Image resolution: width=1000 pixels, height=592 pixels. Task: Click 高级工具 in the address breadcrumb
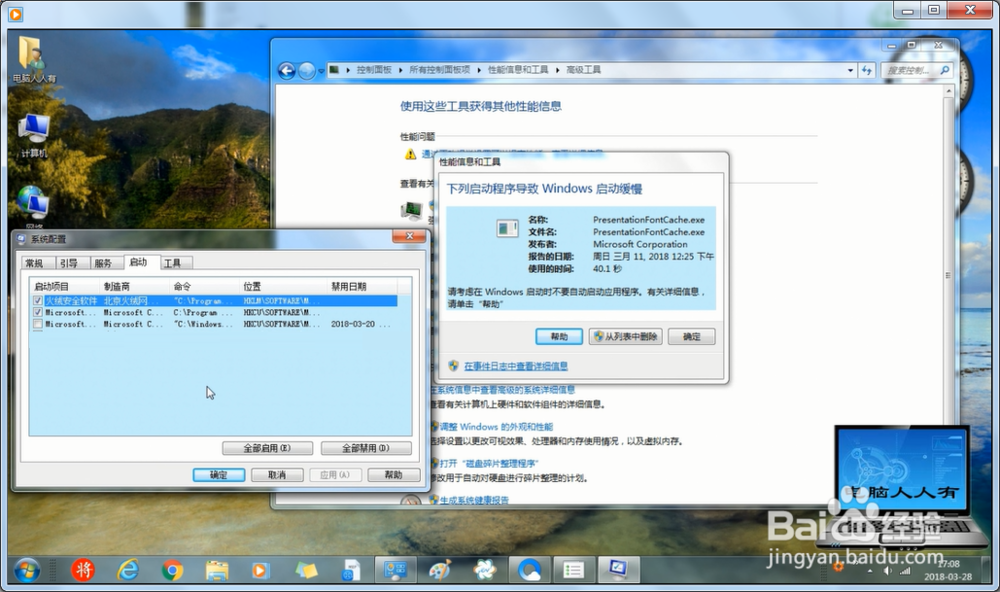point(584,70)
